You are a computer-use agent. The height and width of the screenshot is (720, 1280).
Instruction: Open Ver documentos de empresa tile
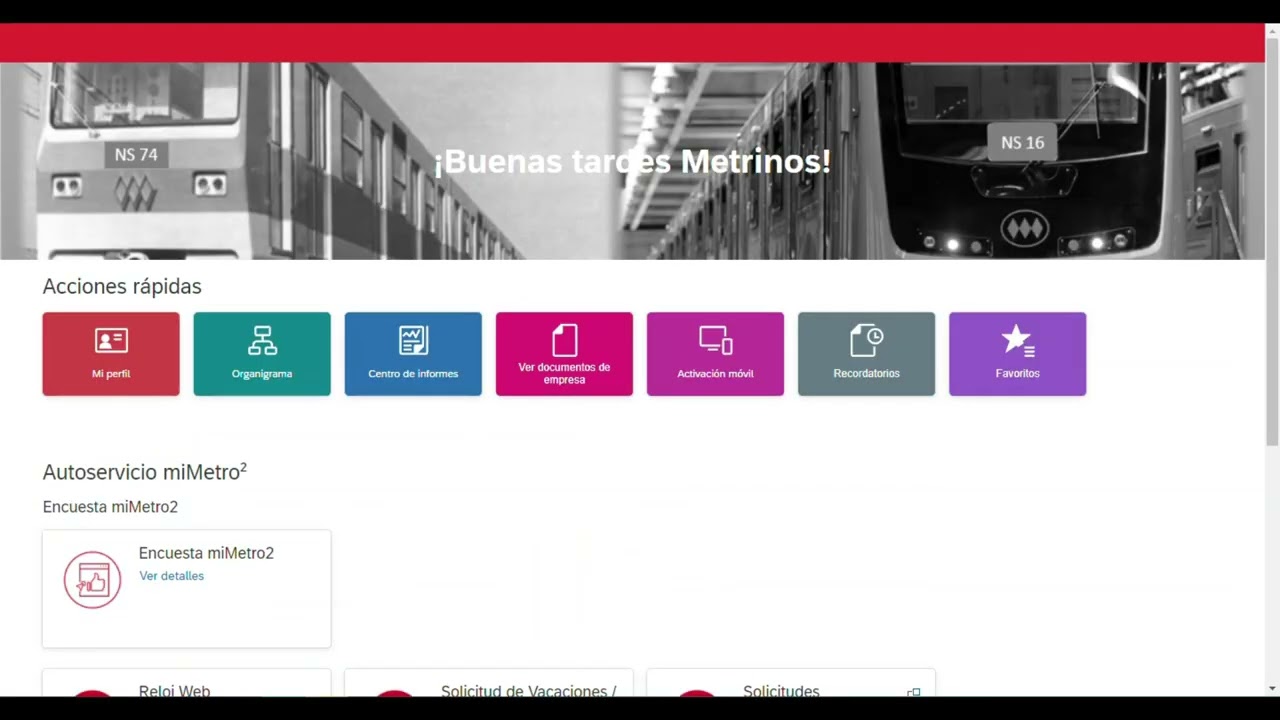coord(564,354)
